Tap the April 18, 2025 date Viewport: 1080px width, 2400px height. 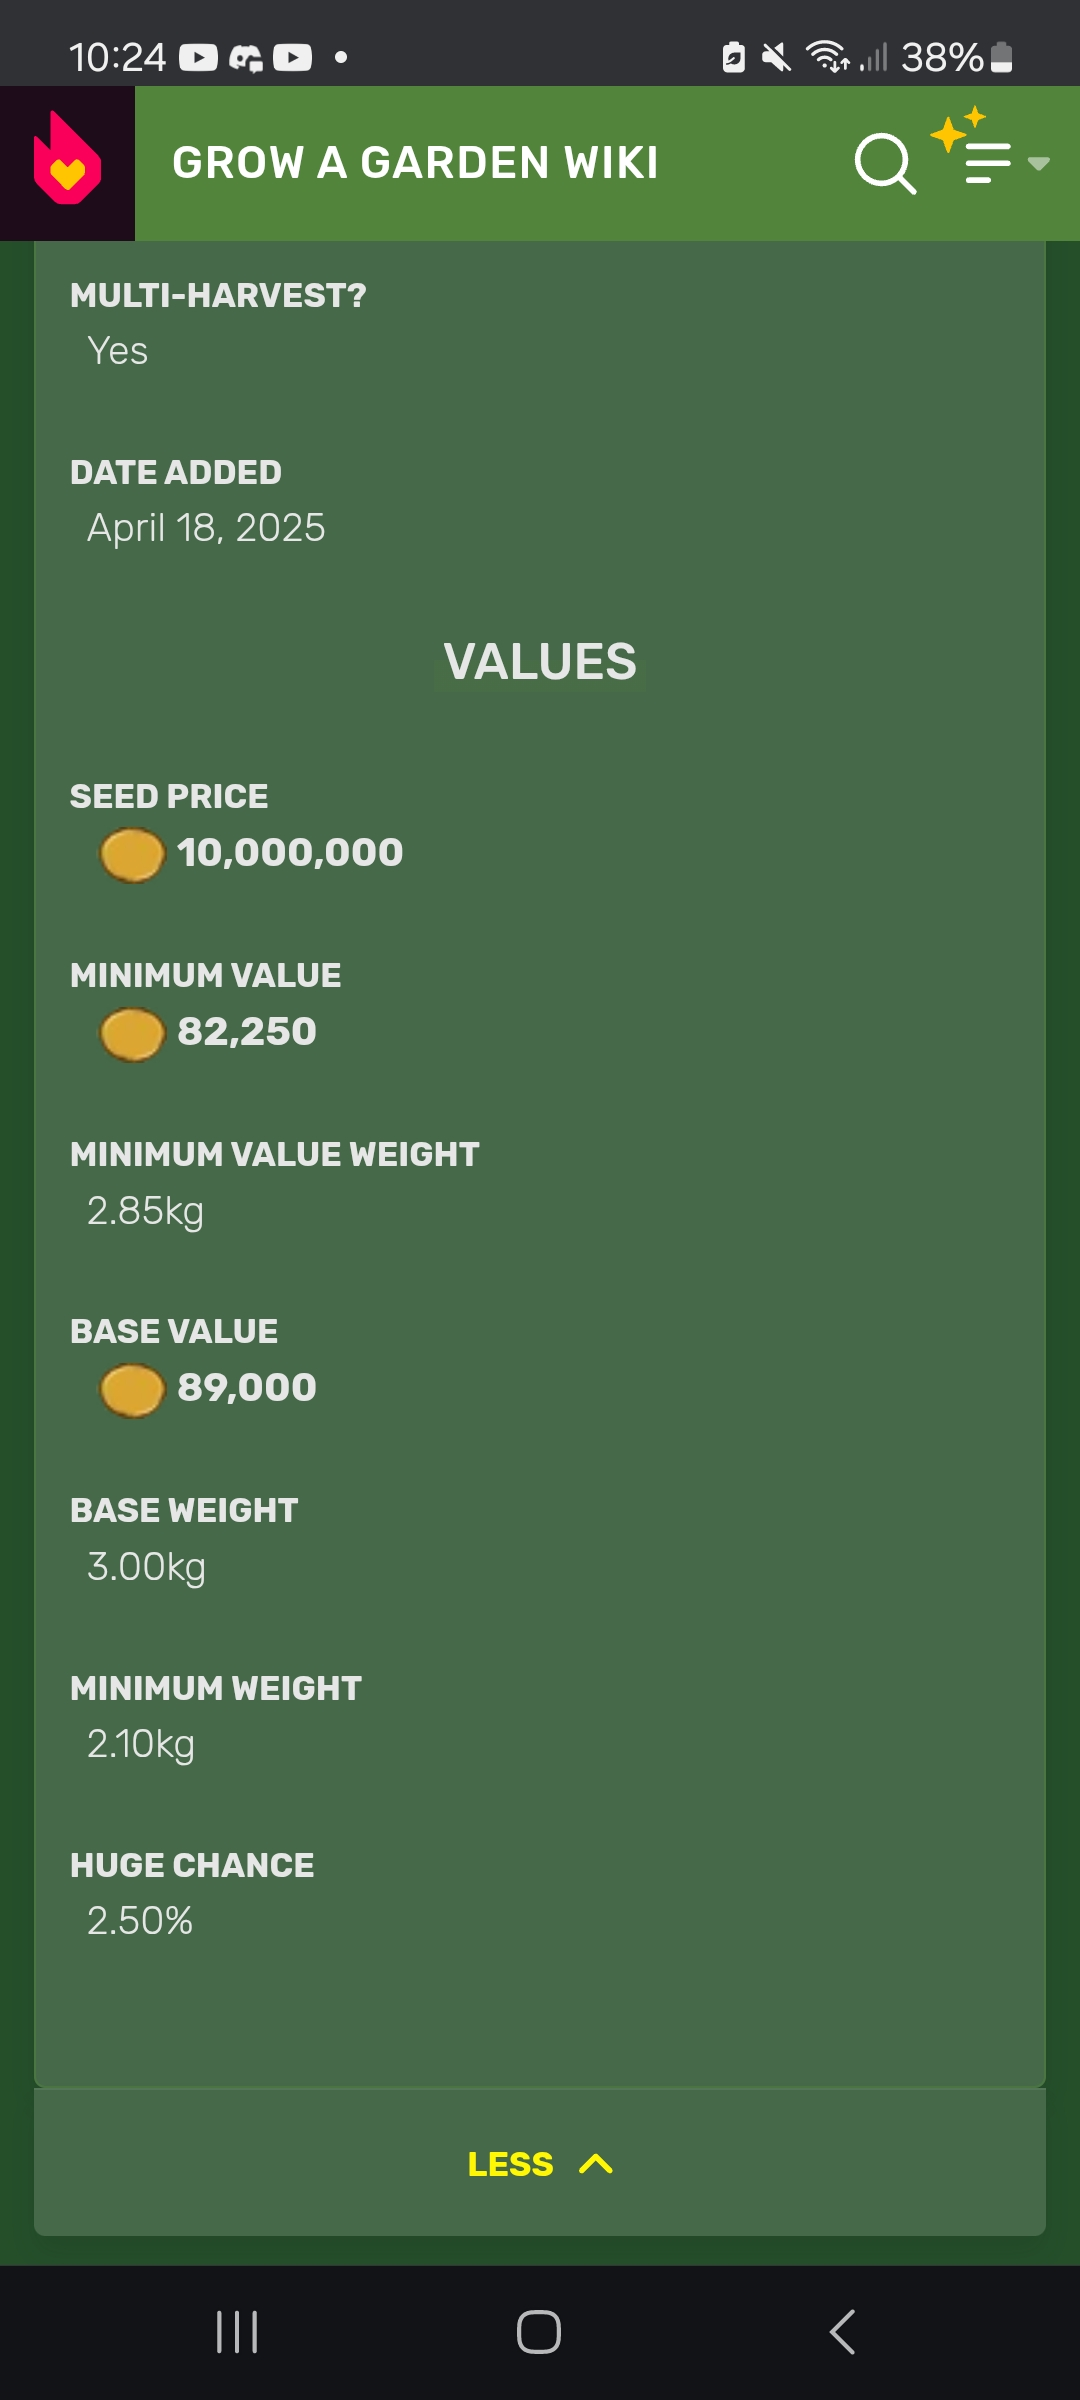pyautogui.click(x=206, y=528)
